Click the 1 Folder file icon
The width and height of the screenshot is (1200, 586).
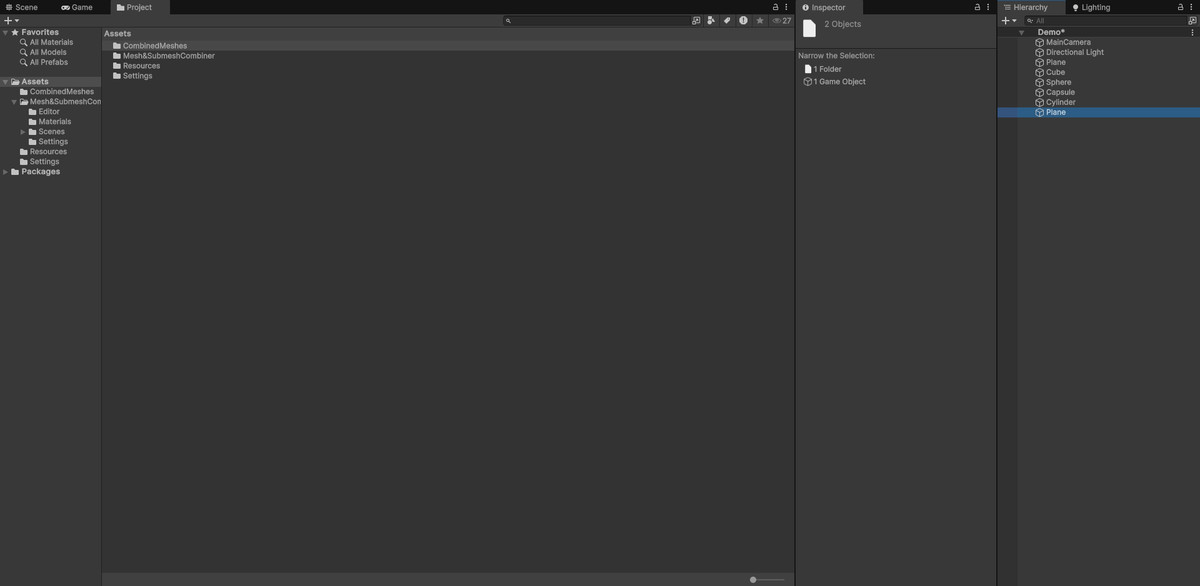click(808, 69)
